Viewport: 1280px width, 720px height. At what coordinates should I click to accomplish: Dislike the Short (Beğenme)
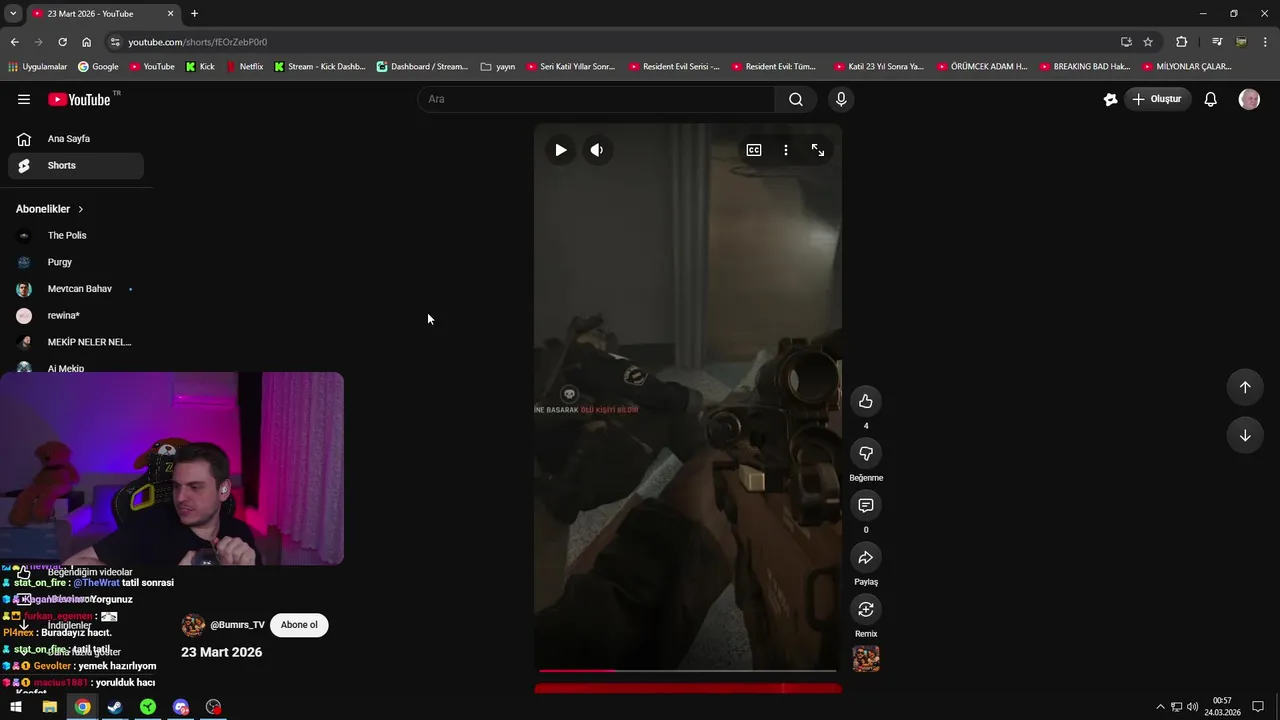tap(866, 453)
